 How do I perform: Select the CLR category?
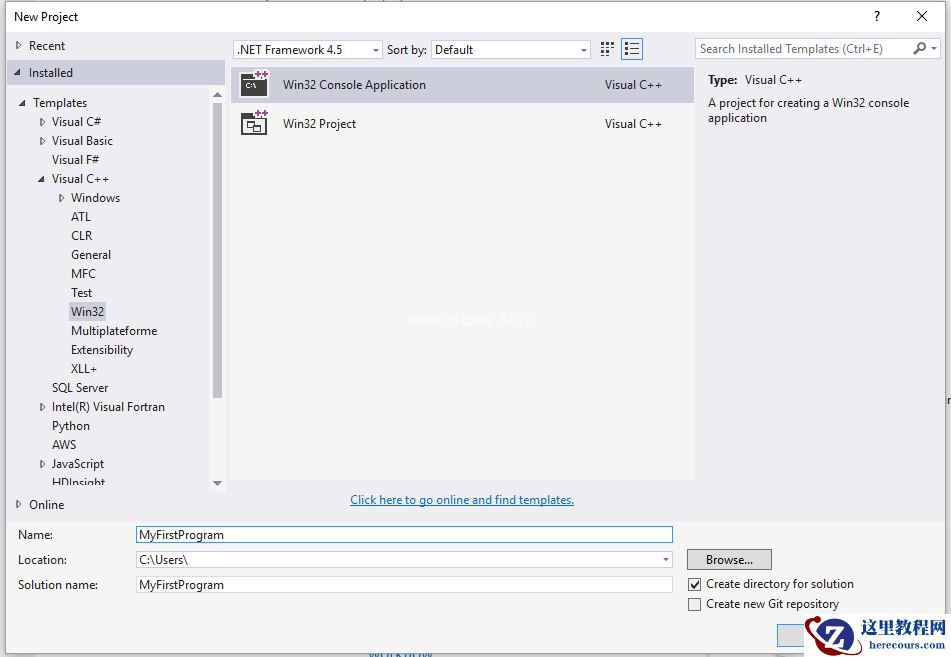point(81,235)
